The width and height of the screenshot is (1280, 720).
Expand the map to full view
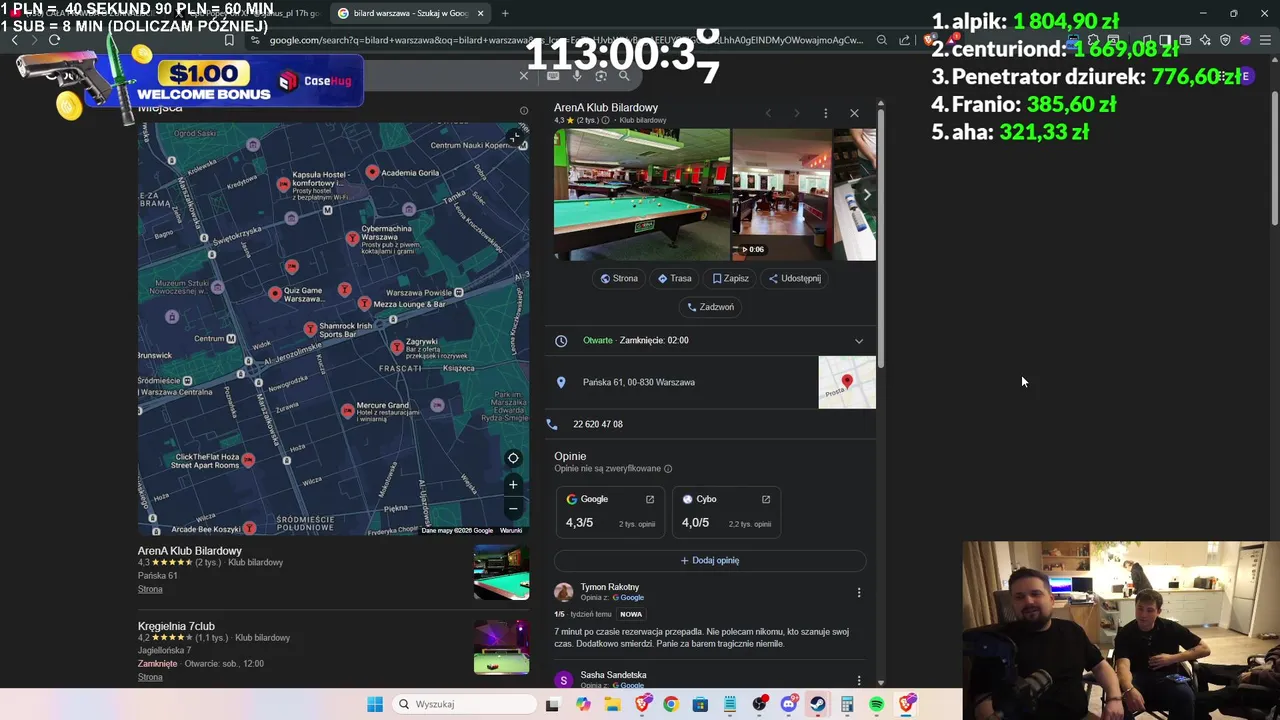click(515, 137)
